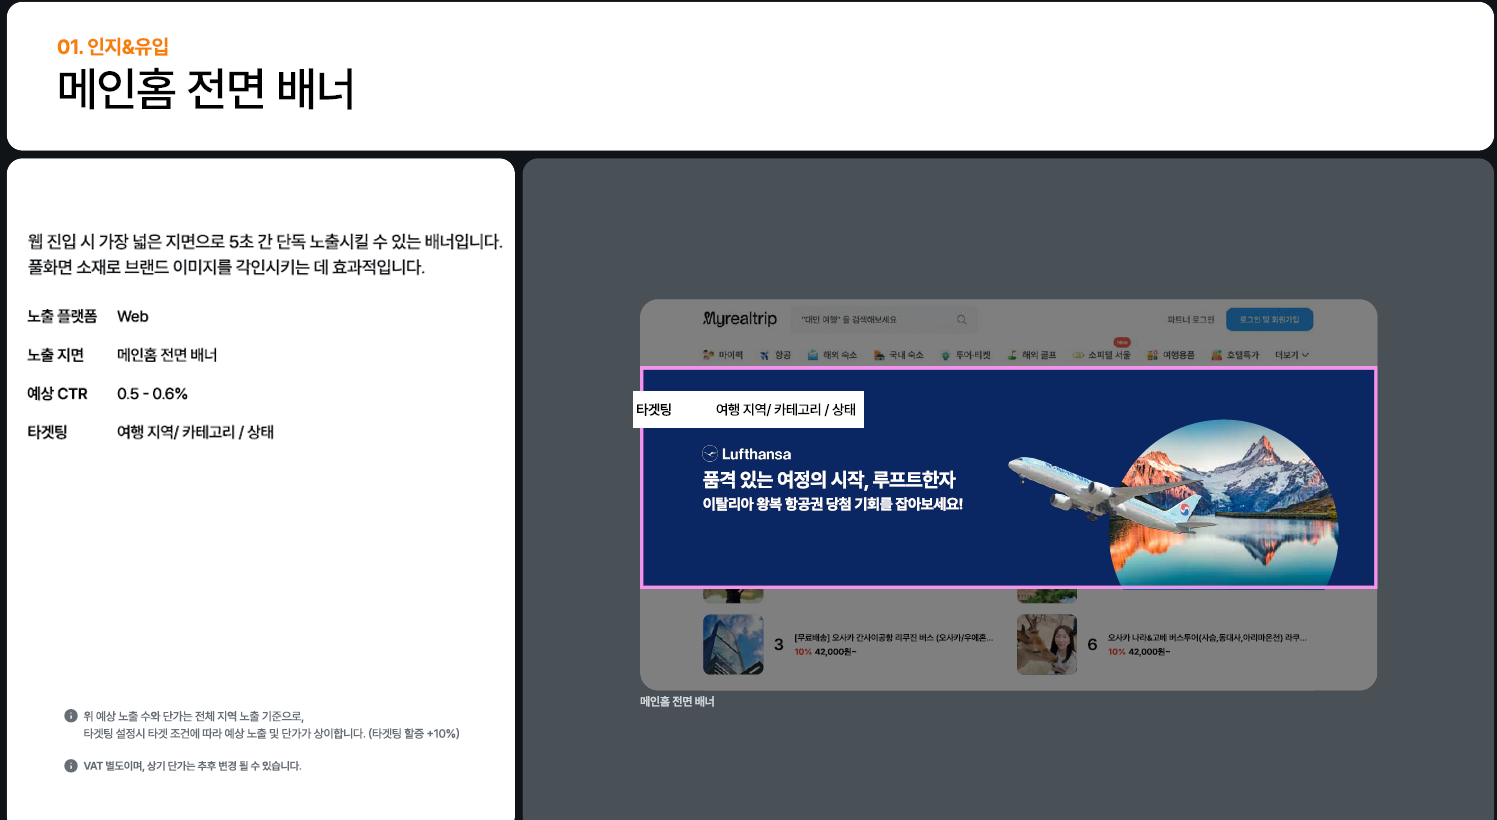This screenshot has height=820, width=1497.
Task: Click the 42,000원~ price of item 6
Action: pyautogui.click(x=1149, y=652)
